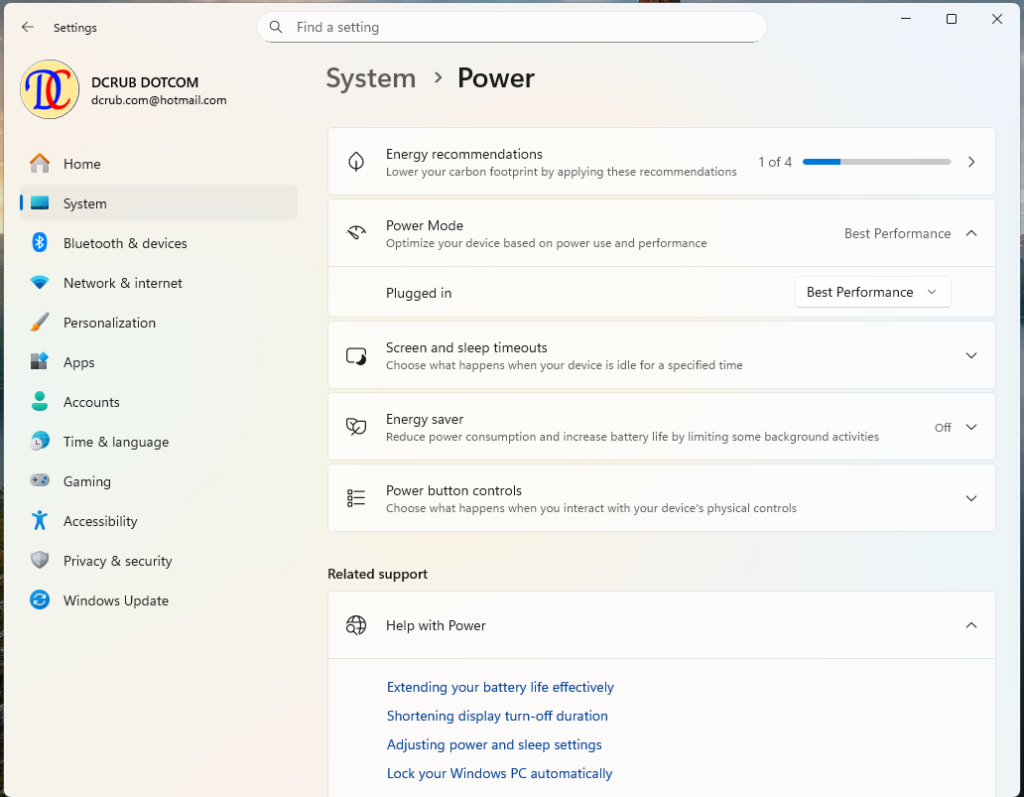Click the Accessibility label in sidebar
The image size is (1024, 797).
[x=101, y=521]
